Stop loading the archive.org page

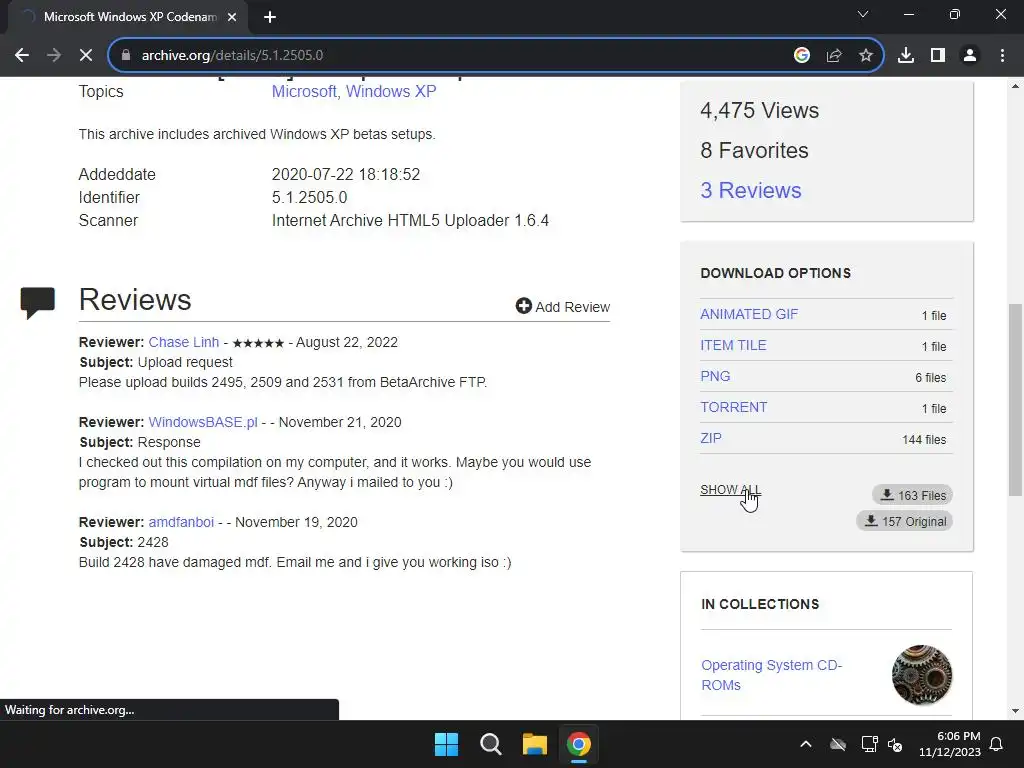(86, 56)
